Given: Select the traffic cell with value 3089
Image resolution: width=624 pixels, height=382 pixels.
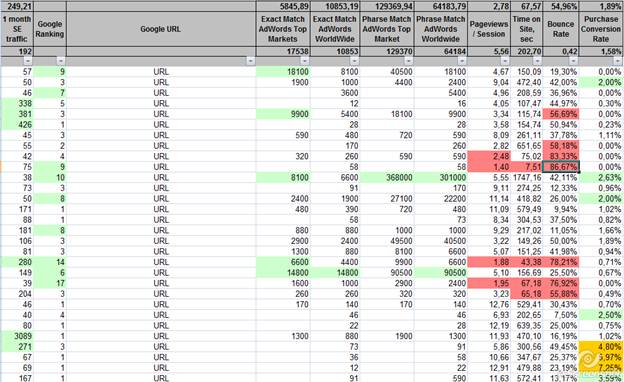Looking at the screenshot, I should (17, 336).
